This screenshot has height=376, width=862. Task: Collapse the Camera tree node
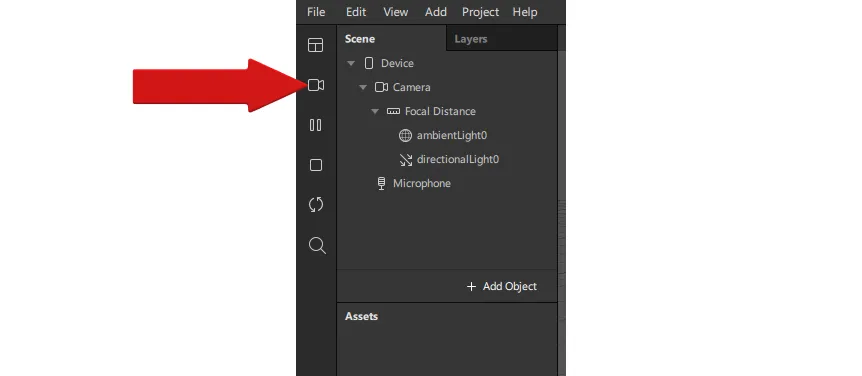pos(363,87)
